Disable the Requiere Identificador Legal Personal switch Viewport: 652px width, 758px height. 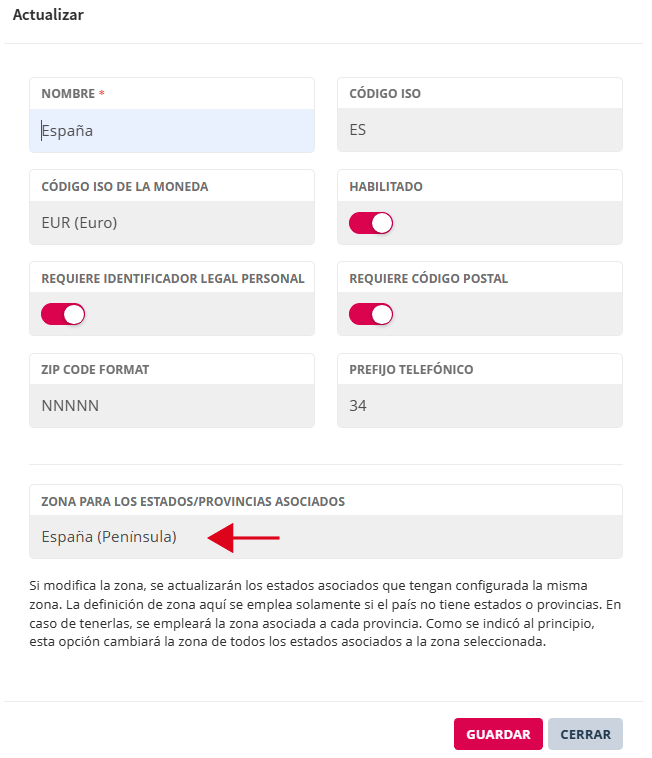pyautogui.click(x=63, y=314)
